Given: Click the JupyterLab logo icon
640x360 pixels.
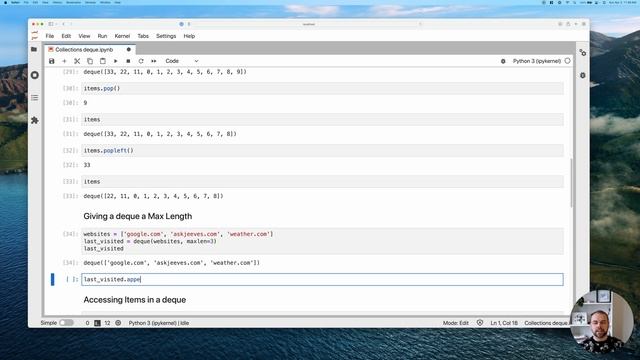Looking at the screenshot, I should point(35,36).
